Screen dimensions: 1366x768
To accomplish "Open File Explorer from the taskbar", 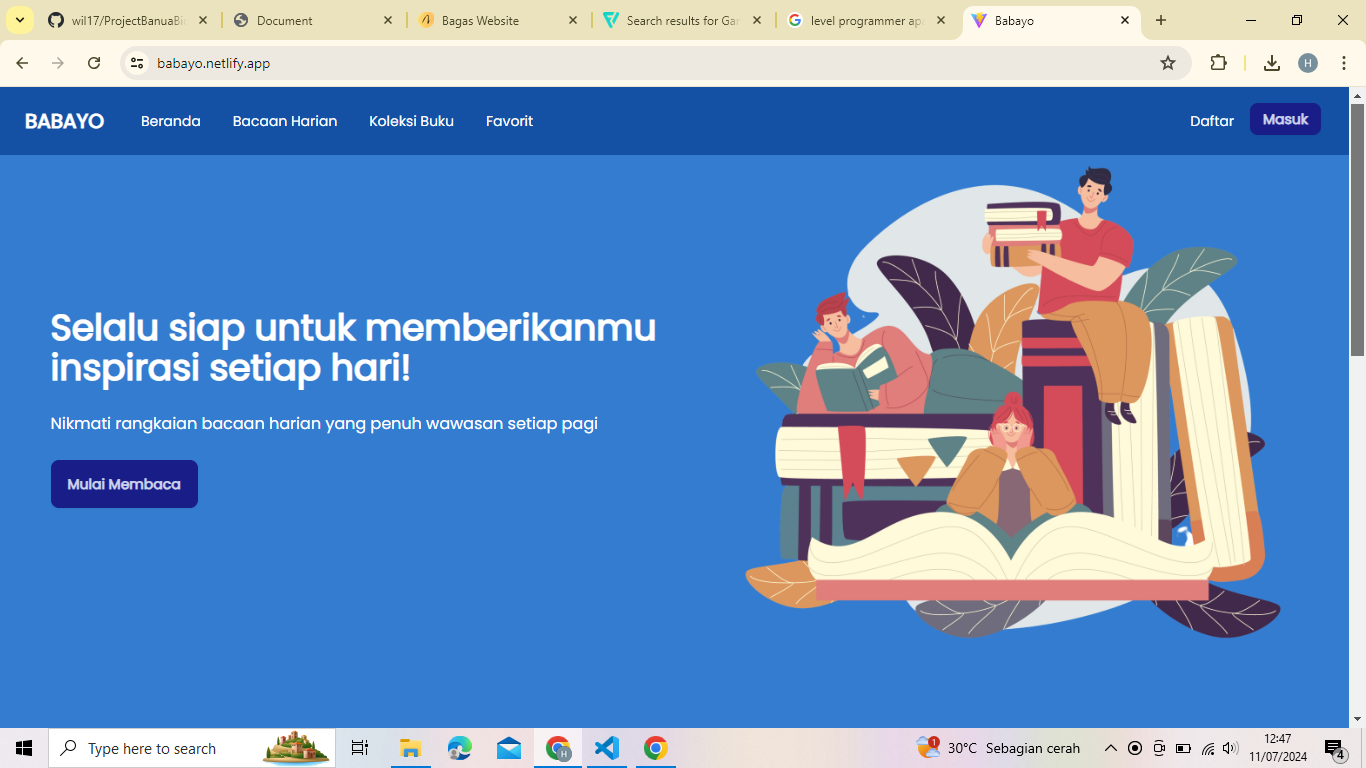I will pos(410,748).
